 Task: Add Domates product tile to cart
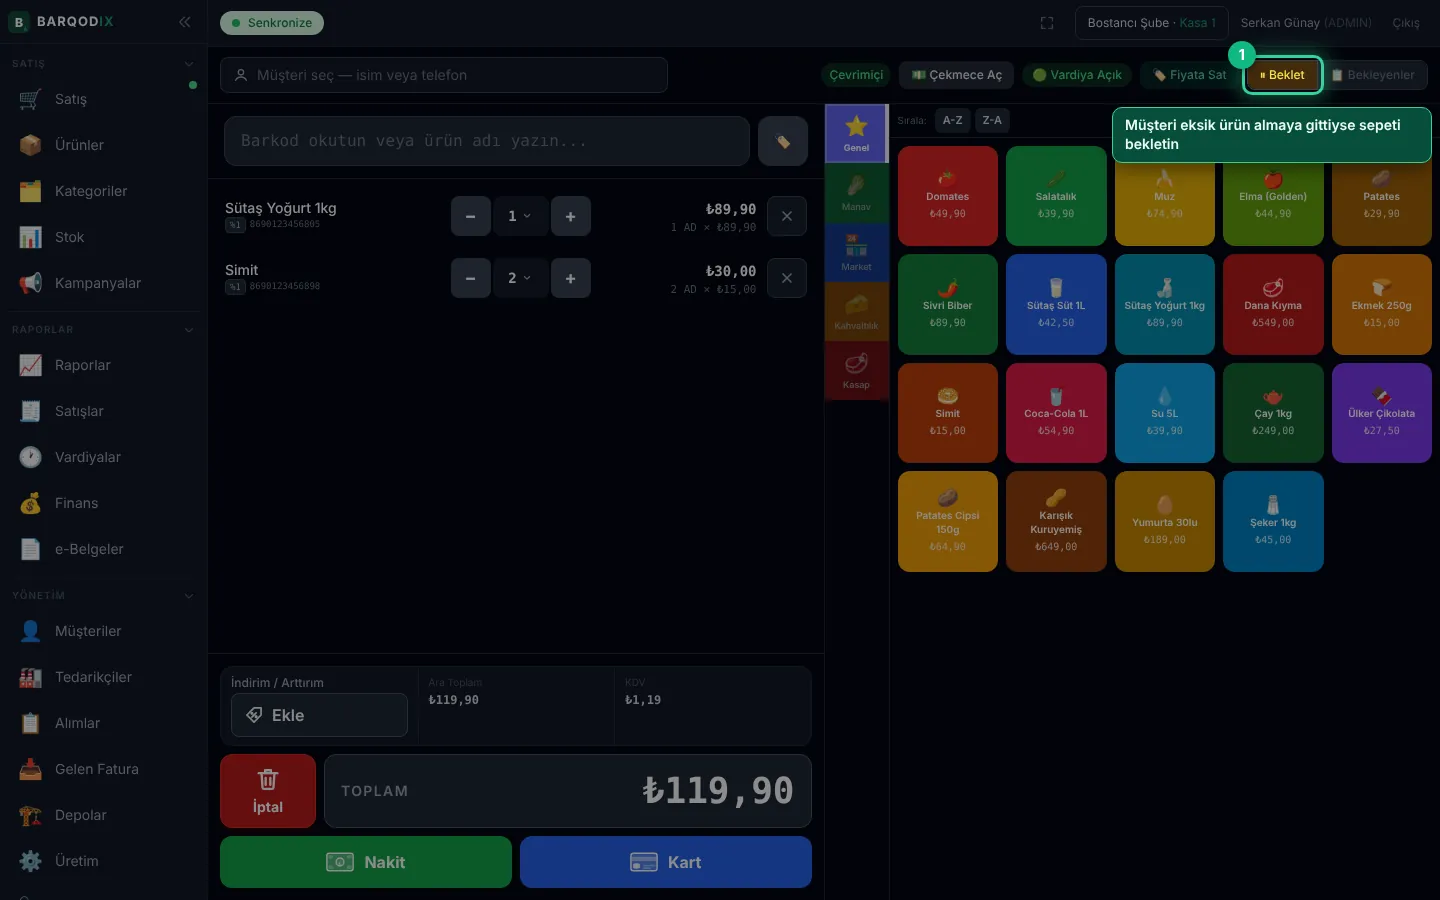click(x=948, y=196)
